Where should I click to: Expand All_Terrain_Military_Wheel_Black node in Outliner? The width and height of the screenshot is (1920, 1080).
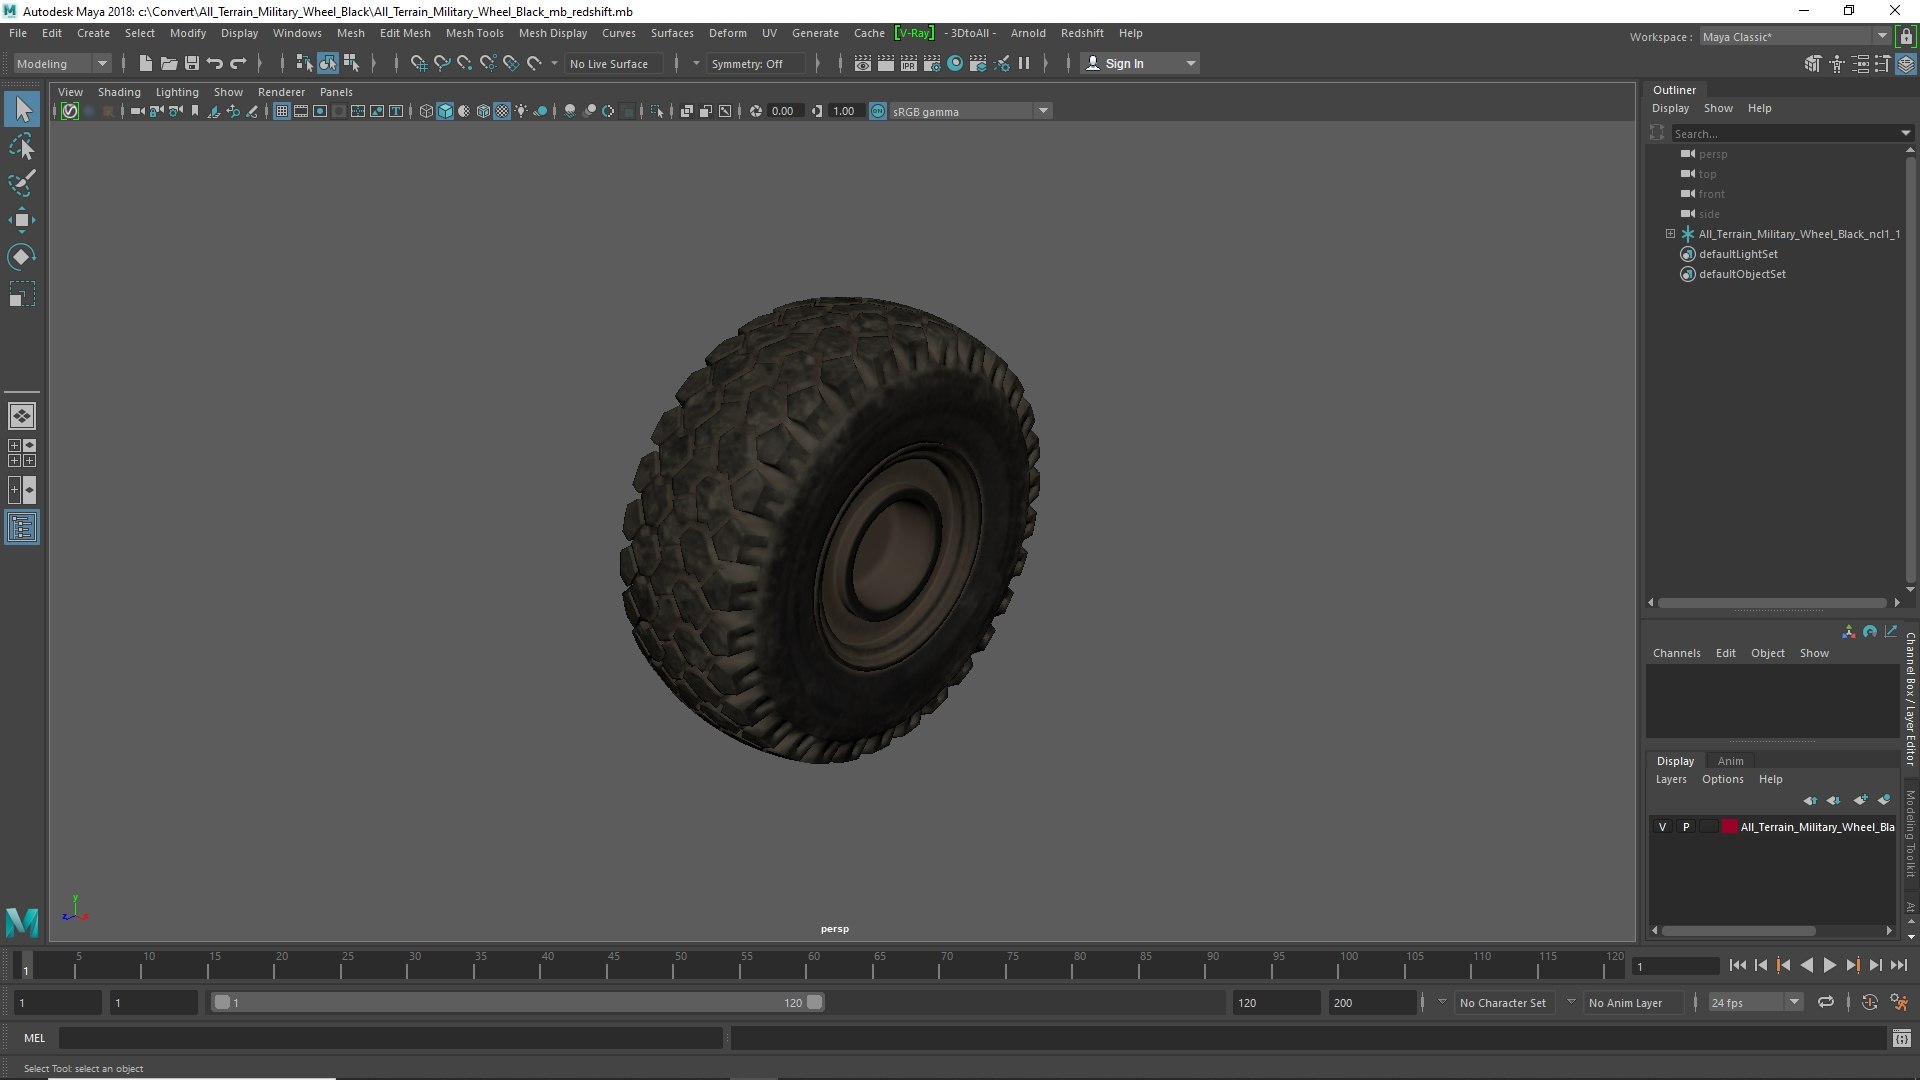pos(1670,234)
